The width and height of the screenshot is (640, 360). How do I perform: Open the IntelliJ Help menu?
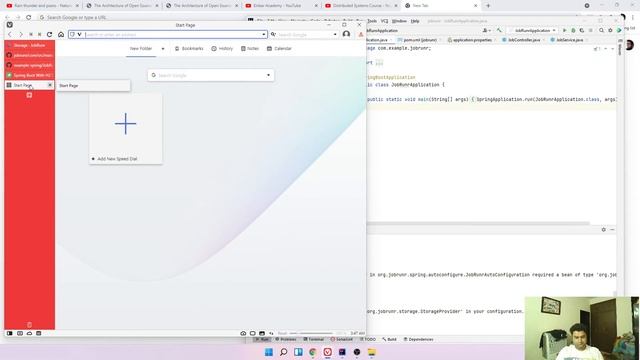coord(415,21)
